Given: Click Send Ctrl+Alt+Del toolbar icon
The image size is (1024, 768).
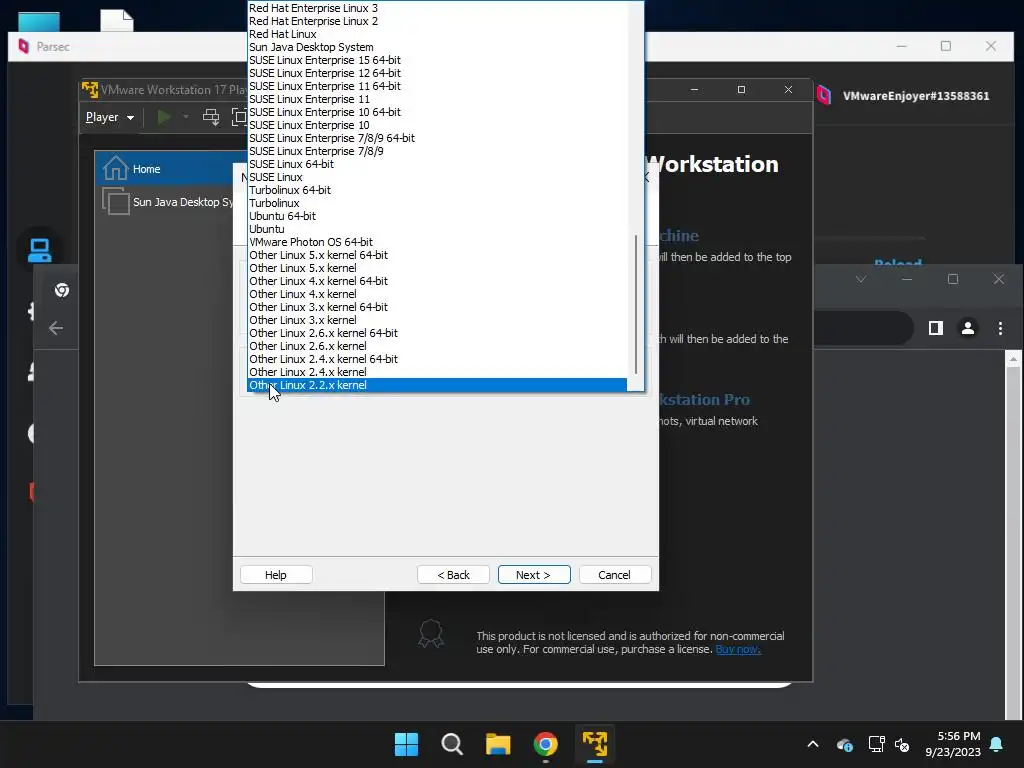Looking at the screenshot, I should pyautogui.click(x=210, y=117).
